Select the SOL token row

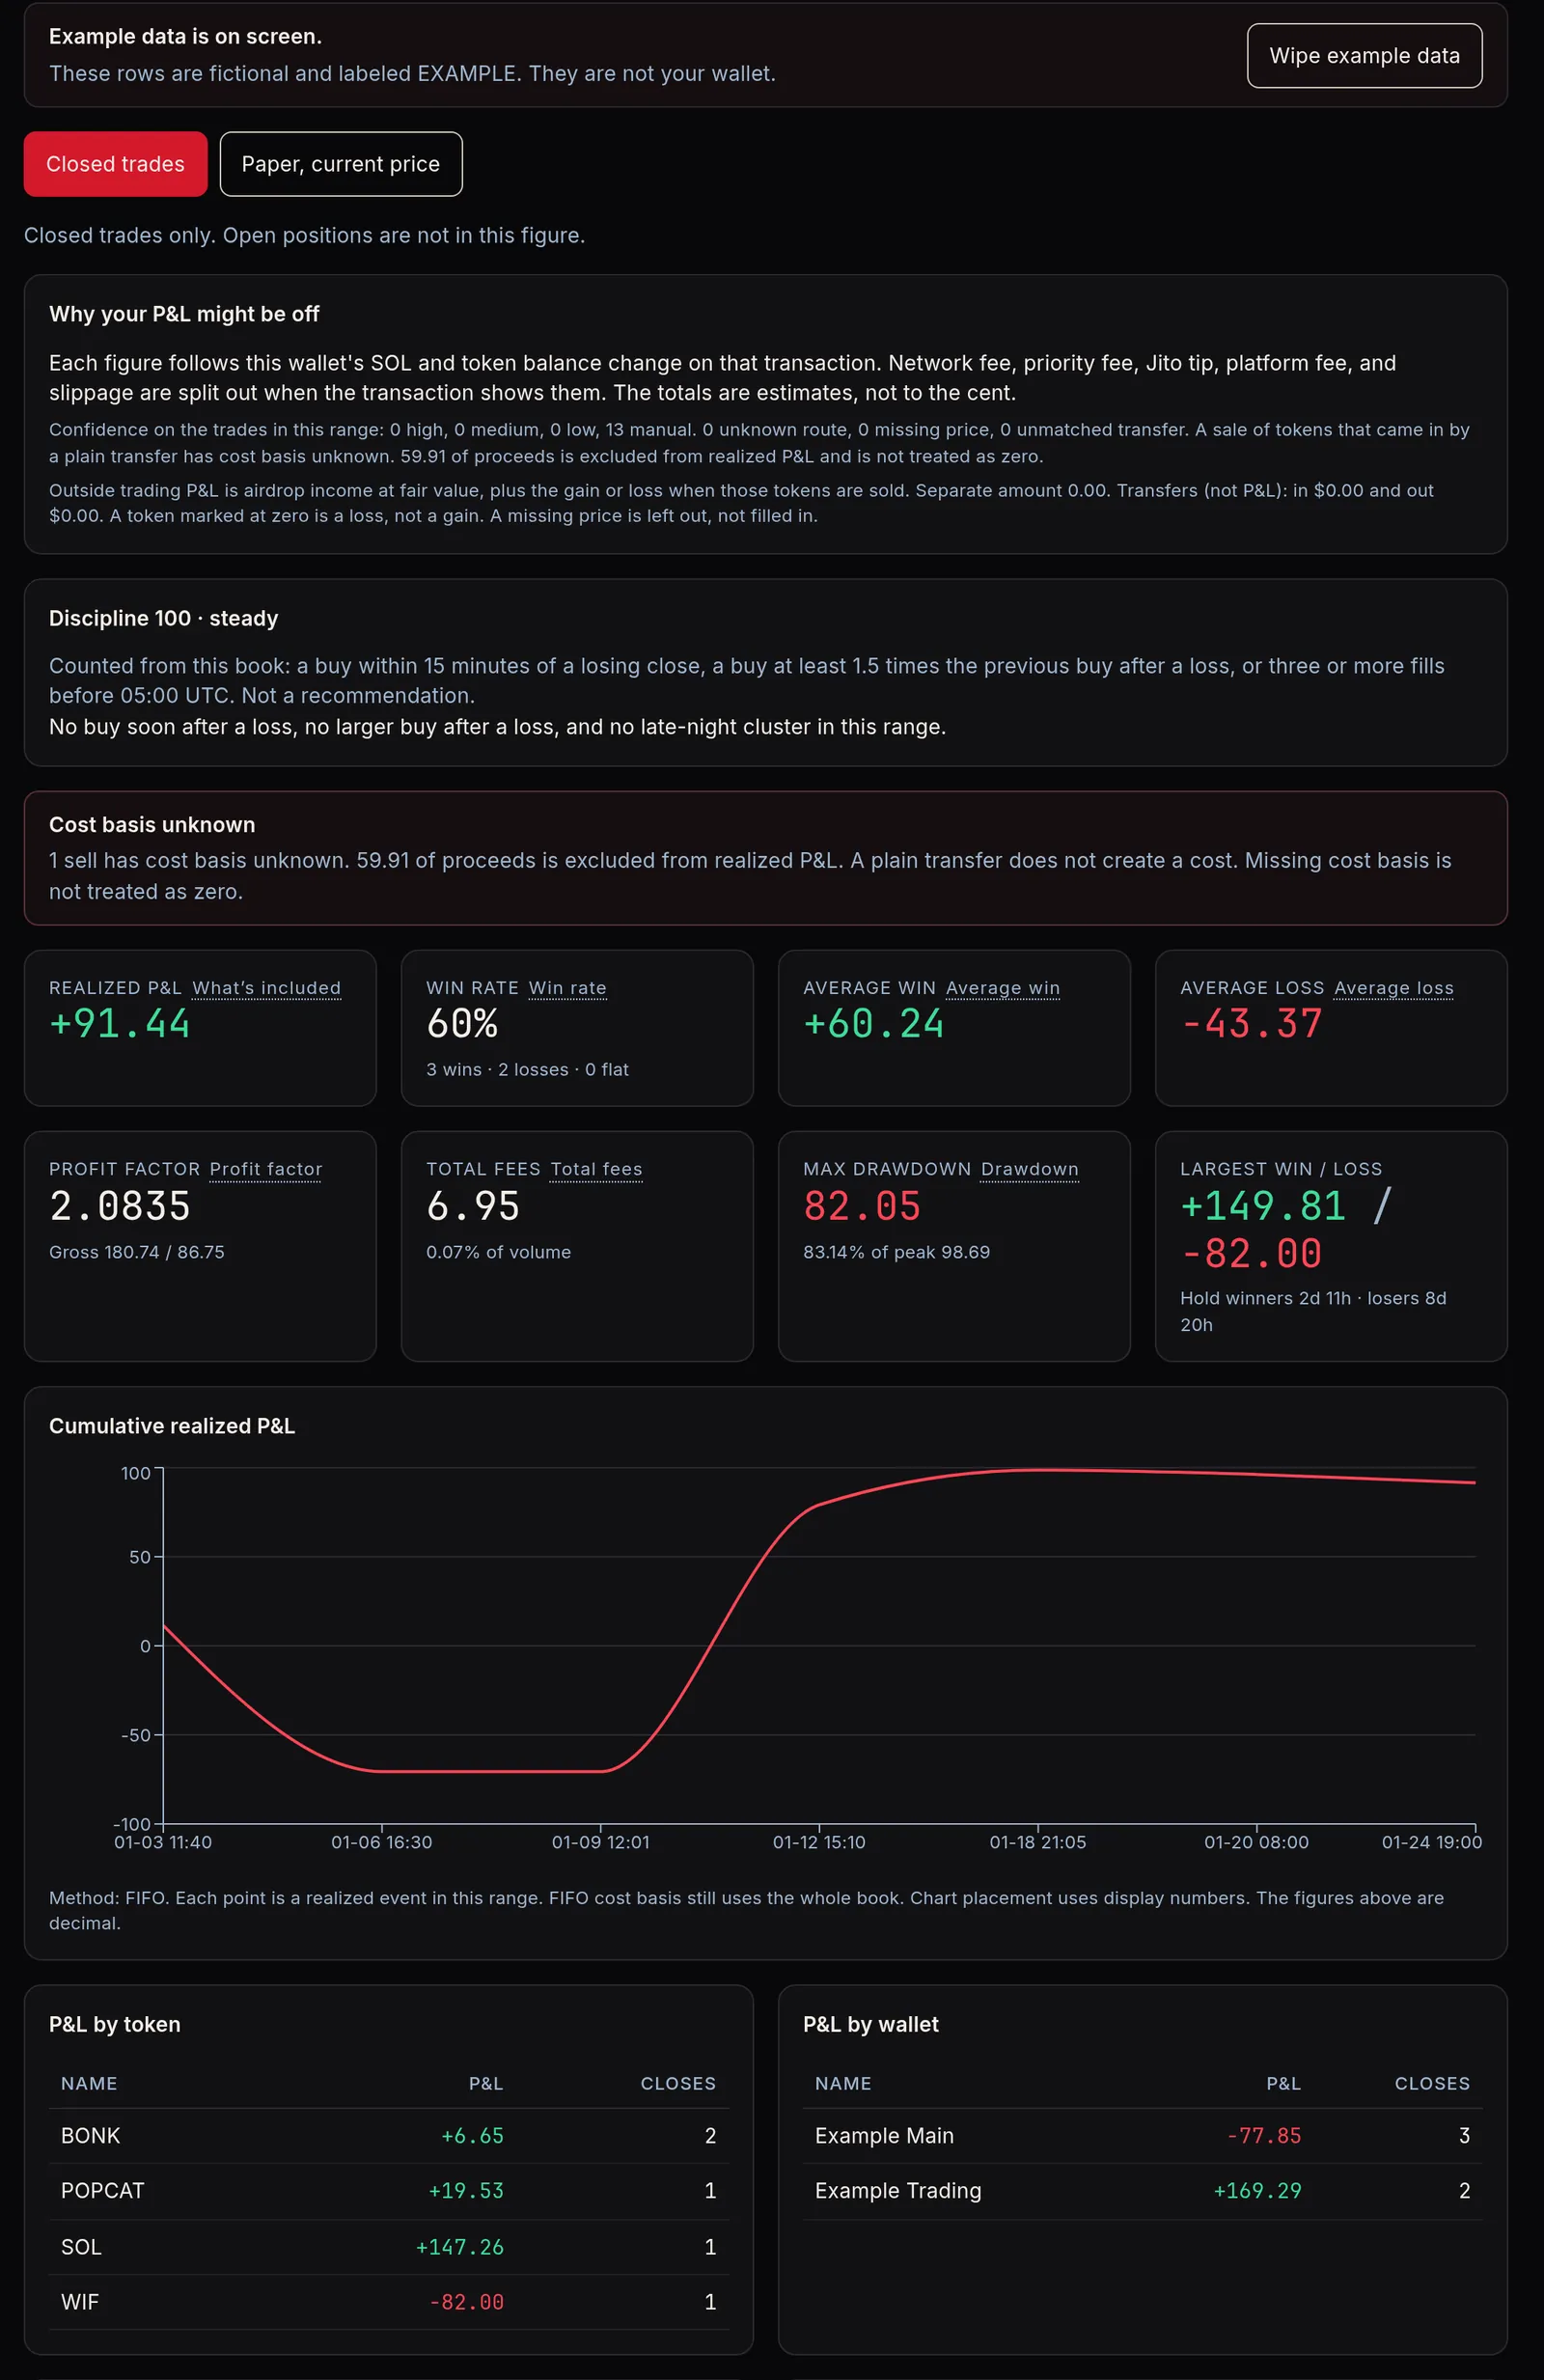pyautogui.click(x=388, y=2247)
